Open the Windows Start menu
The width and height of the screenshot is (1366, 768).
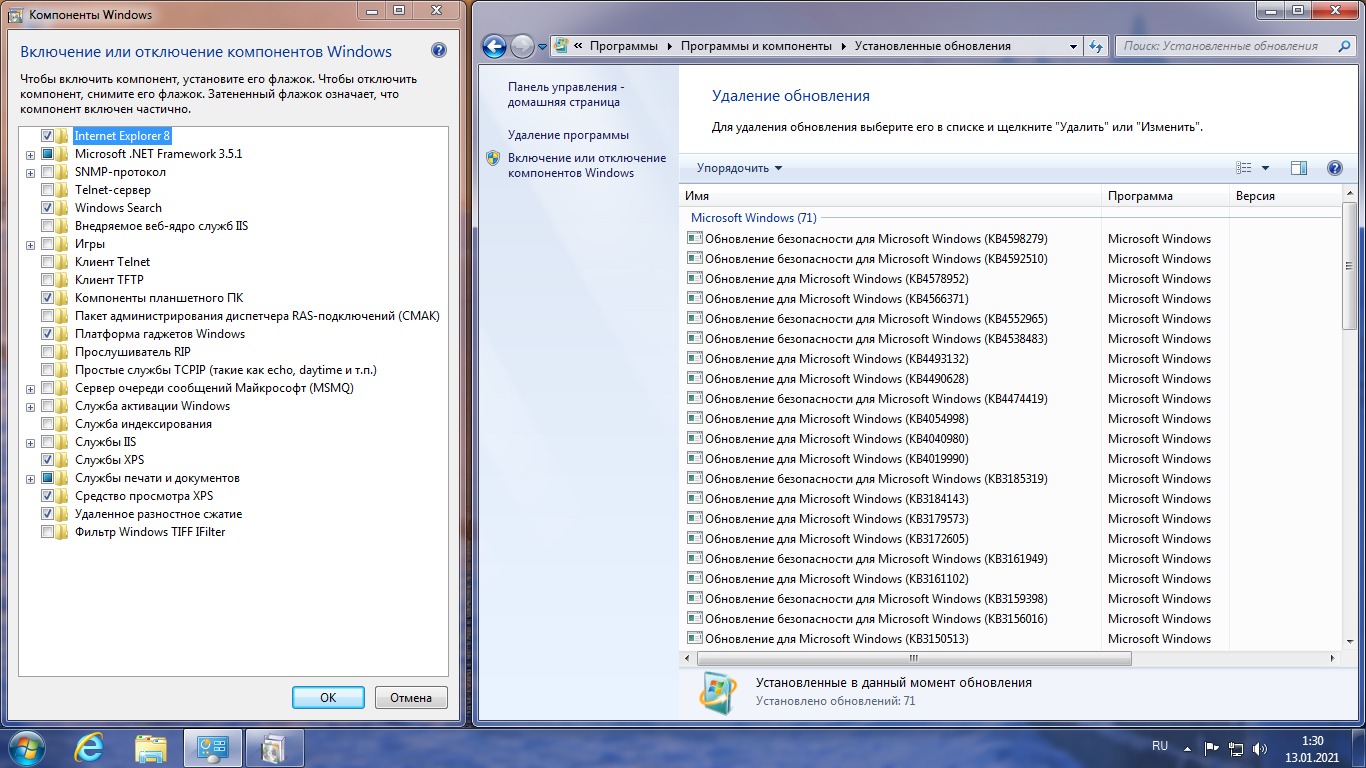coord(27,748)
